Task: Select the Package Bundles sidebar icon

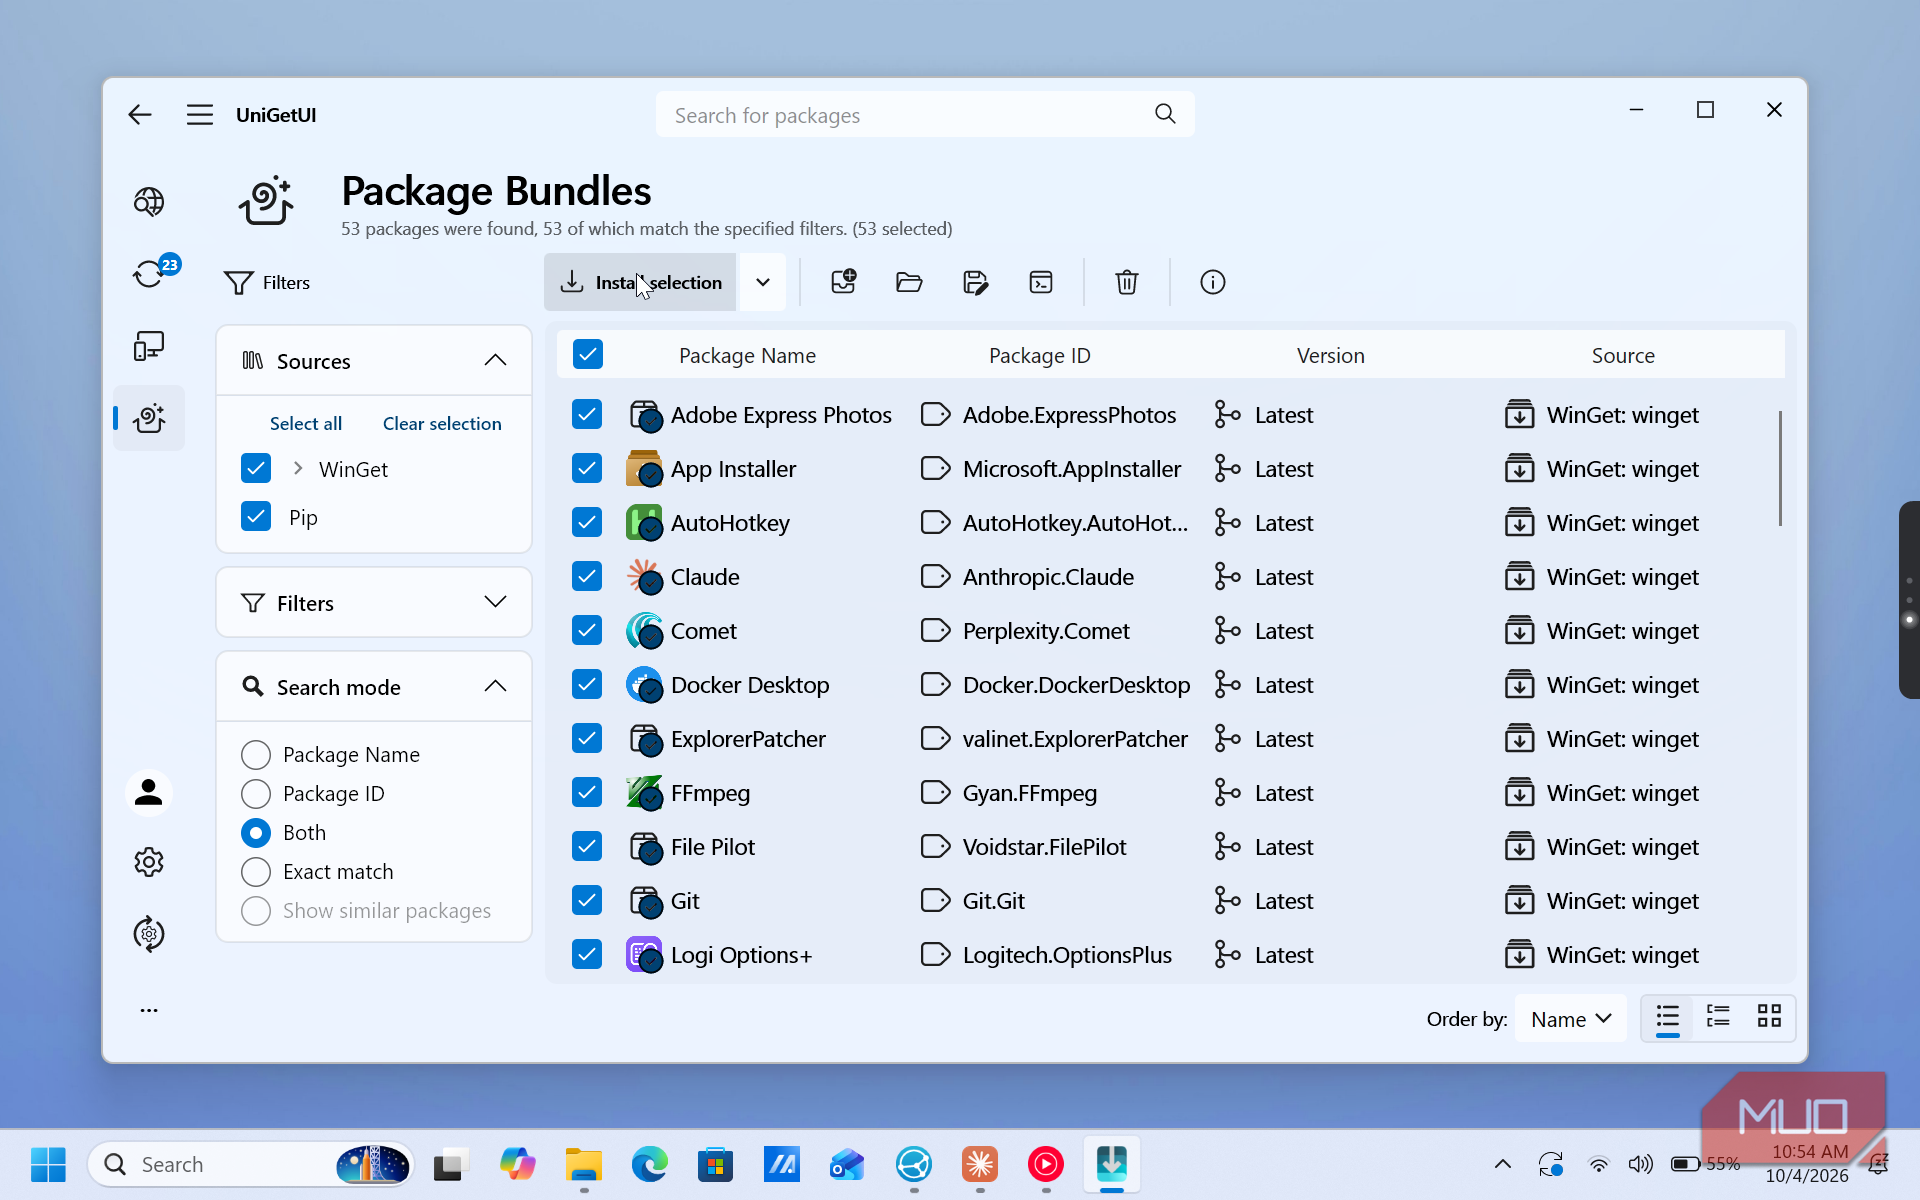Action: (149, 418)
